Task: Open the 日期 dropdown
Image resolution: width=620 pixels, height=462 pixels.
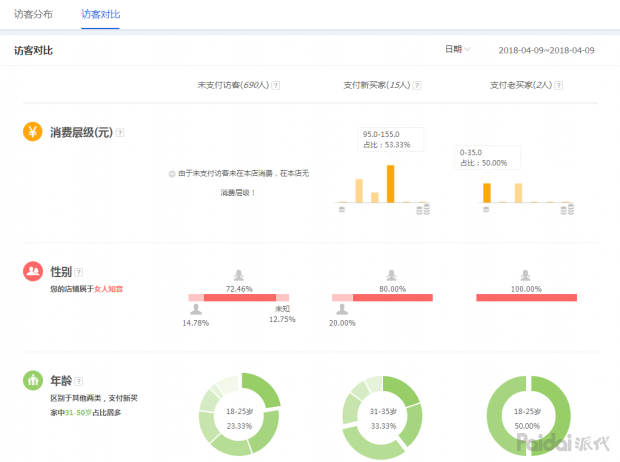Action: point(456,49)
